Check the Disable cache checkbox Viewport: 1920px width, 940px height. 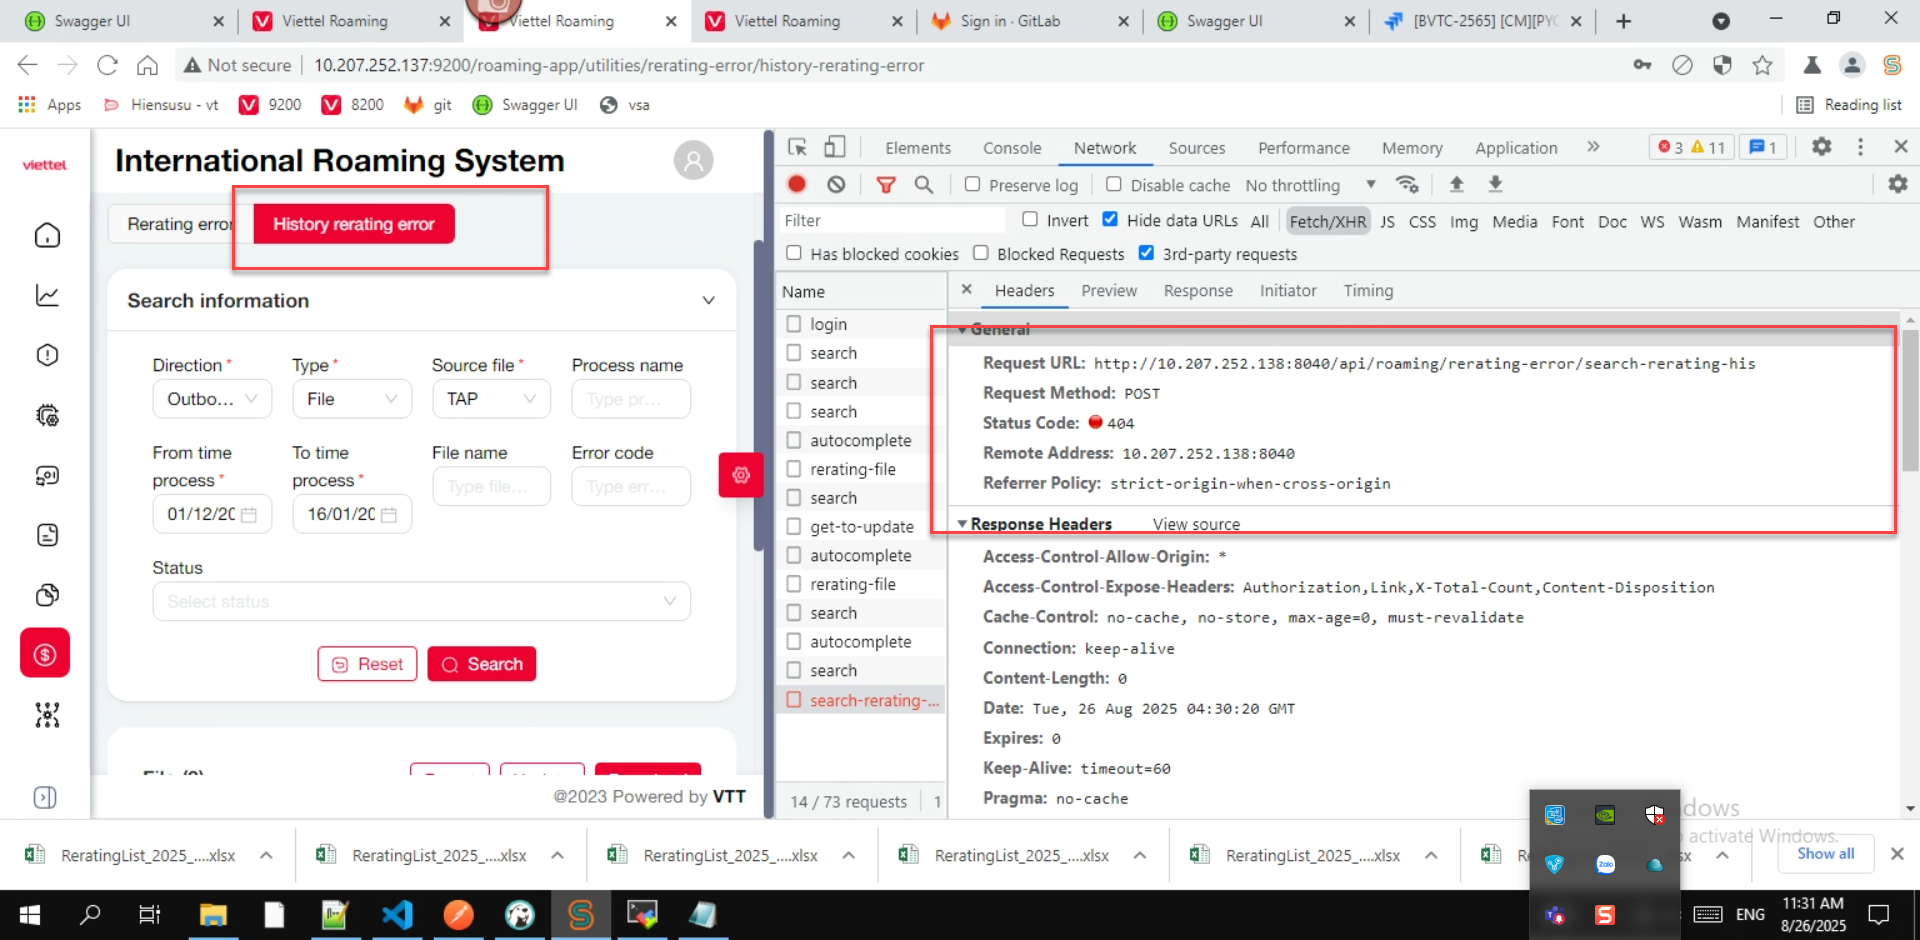coord(1113,185)
